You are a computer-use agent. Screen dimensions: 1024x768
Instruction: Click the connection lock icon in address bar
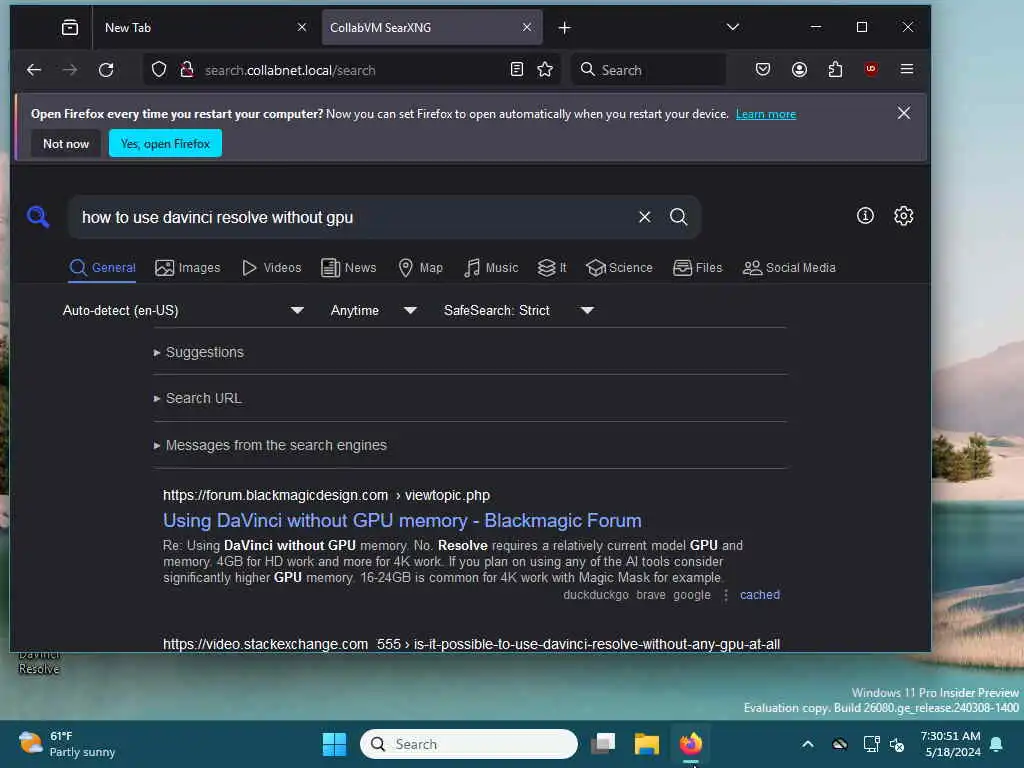pos(187,70)
